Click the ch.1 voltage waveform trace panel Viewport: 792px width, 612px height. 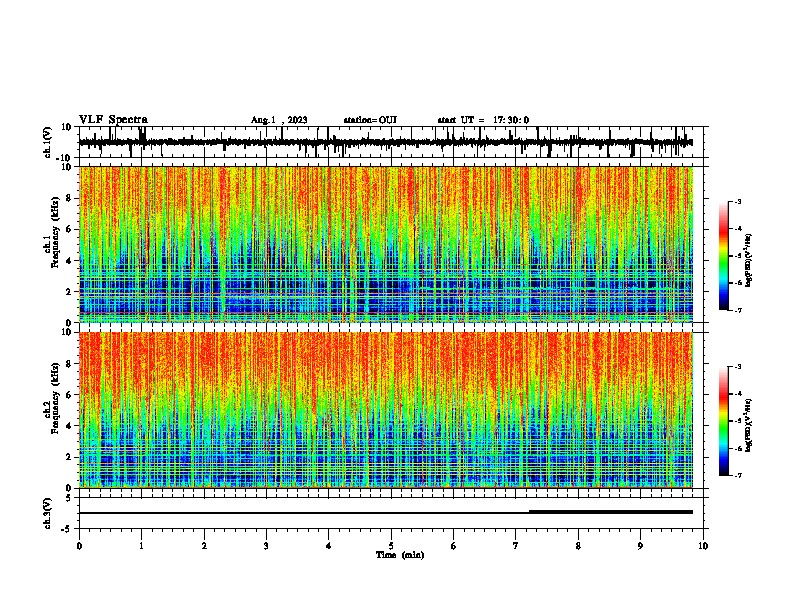point(391,142)
